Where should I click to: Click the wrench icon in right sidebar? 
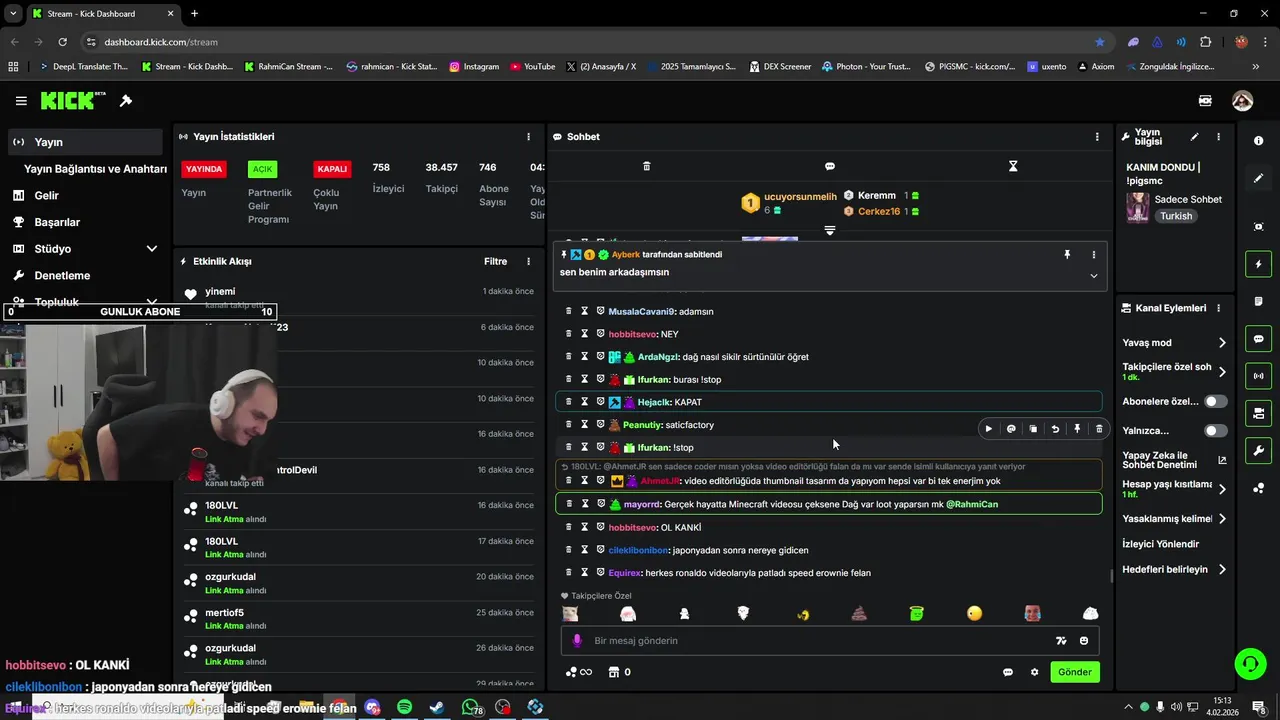pos(1258,450)
